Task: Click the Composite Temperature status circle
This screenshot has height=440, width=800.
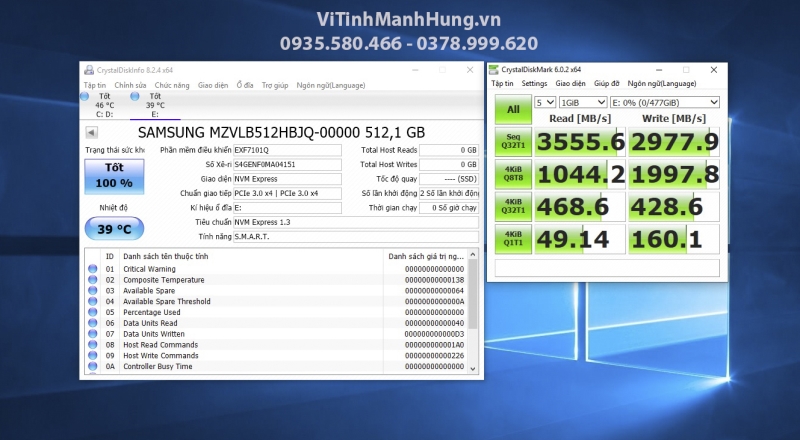Action: point(92,279)
